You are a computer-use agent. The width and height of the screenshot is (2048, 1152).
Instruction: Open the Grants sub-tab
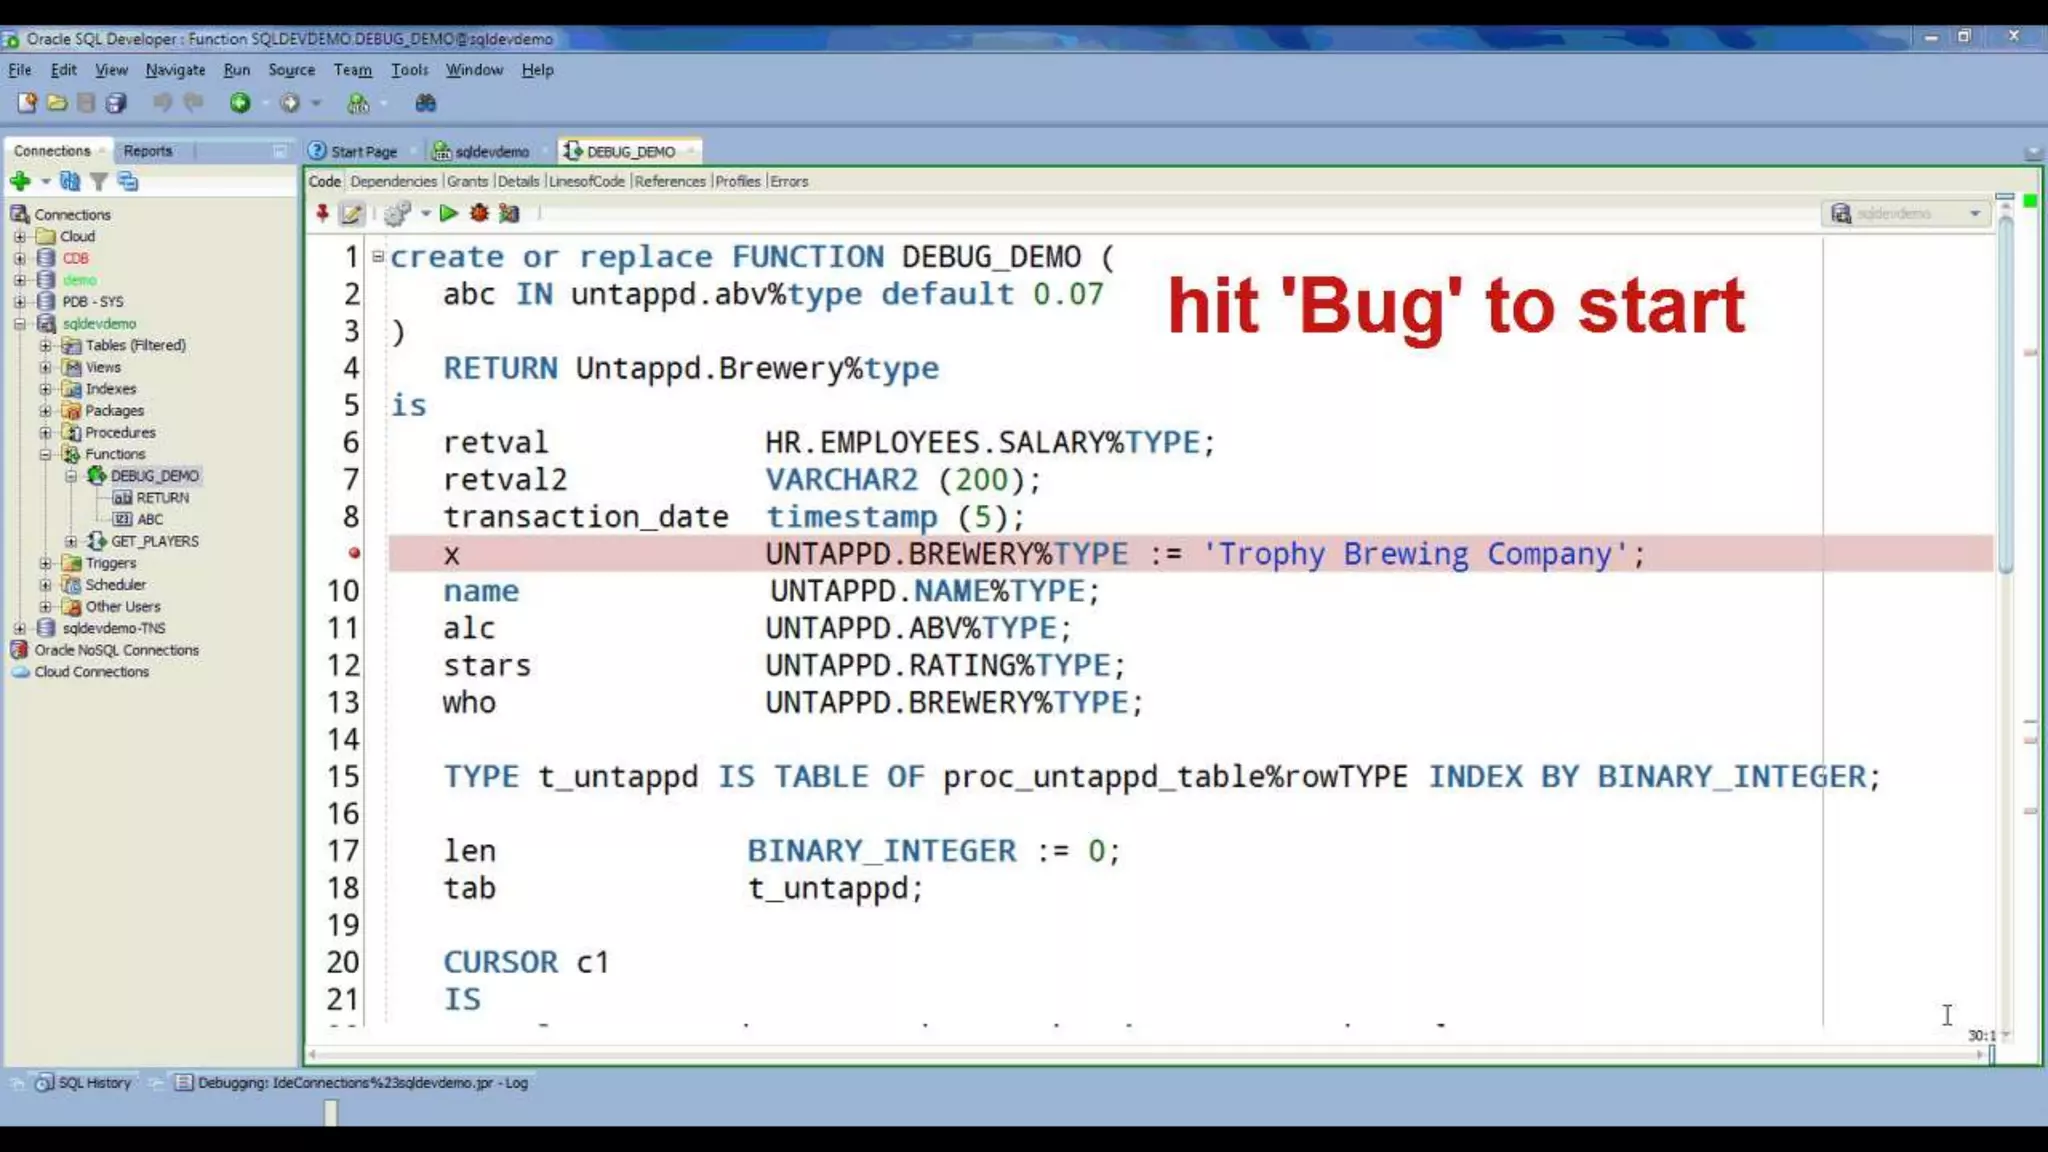(467, 181)
